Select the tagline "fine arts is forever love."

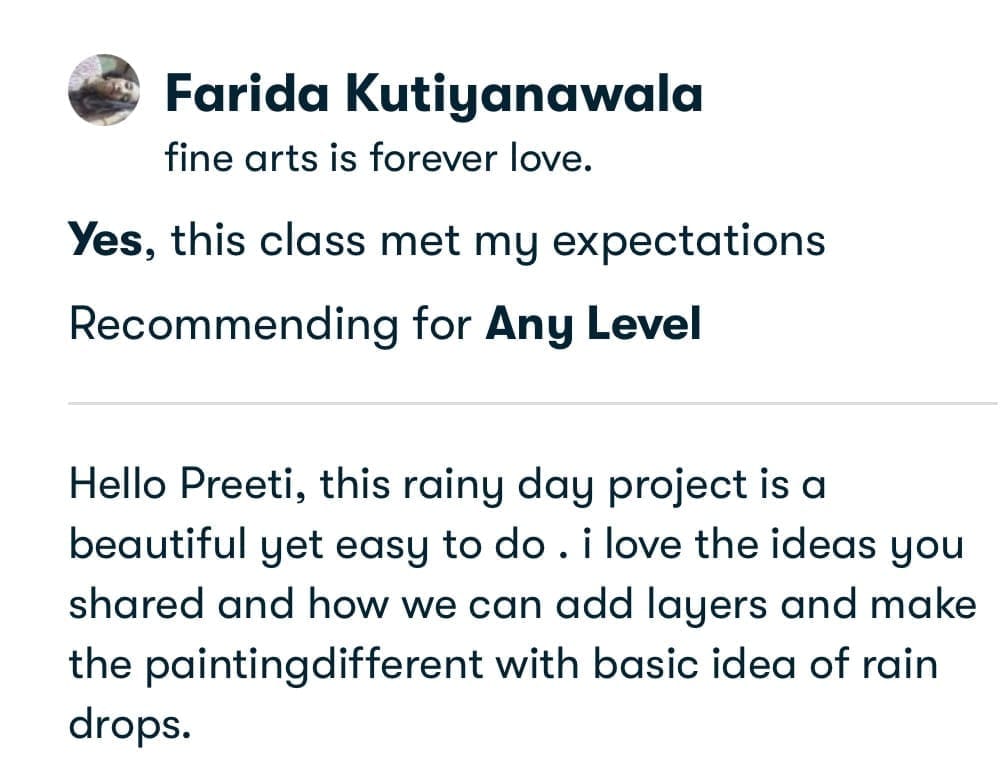pos(379,159)
